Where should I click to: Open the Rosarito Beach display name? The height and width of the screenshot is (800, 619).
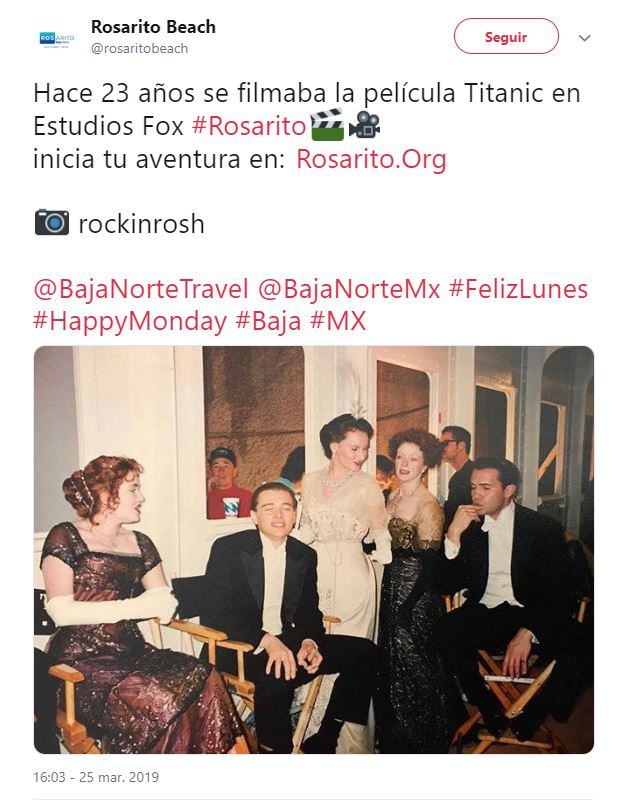pyautogui.click(x=153, y=27)
